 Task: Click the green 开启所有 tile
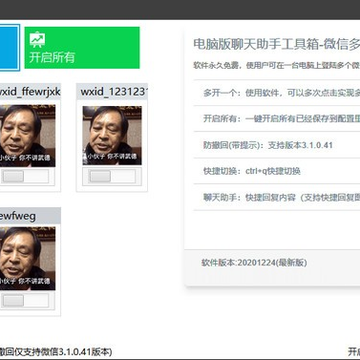pyautogui.click(x=82, y=48)
